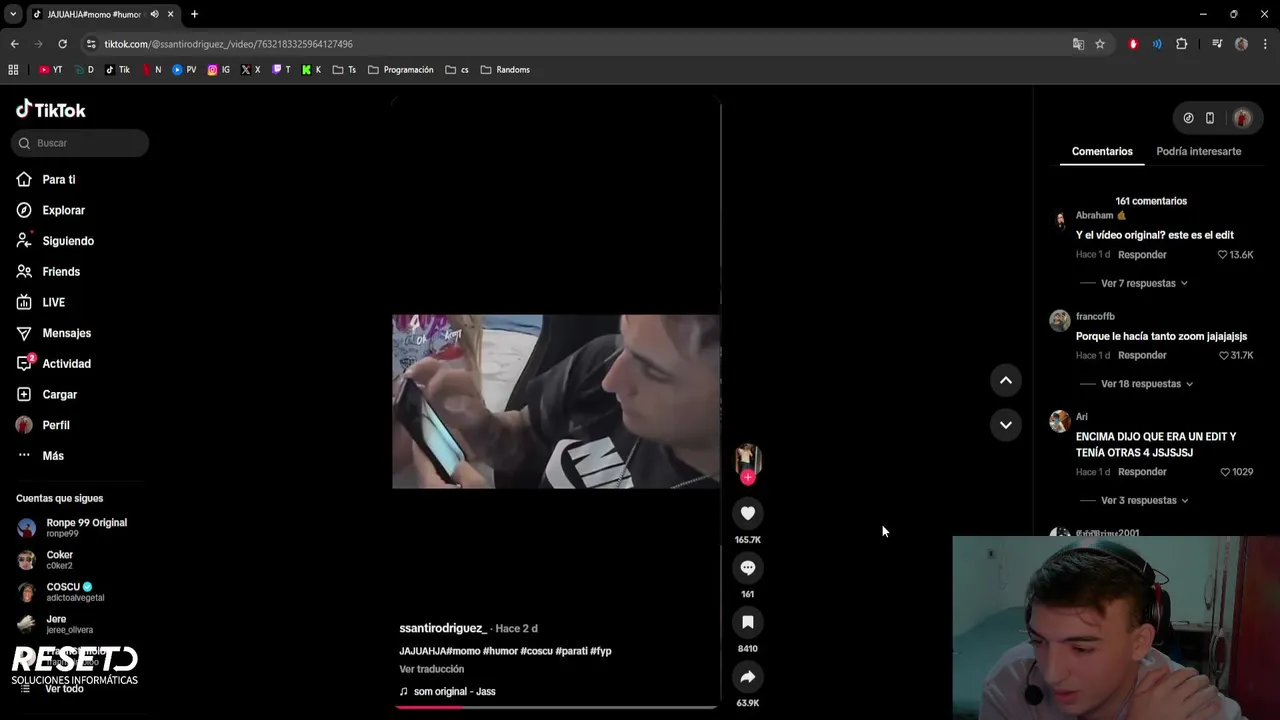Open Abraham's commenter avatar
Screen dimensions: 1280x720
[x=1060, y=220]
